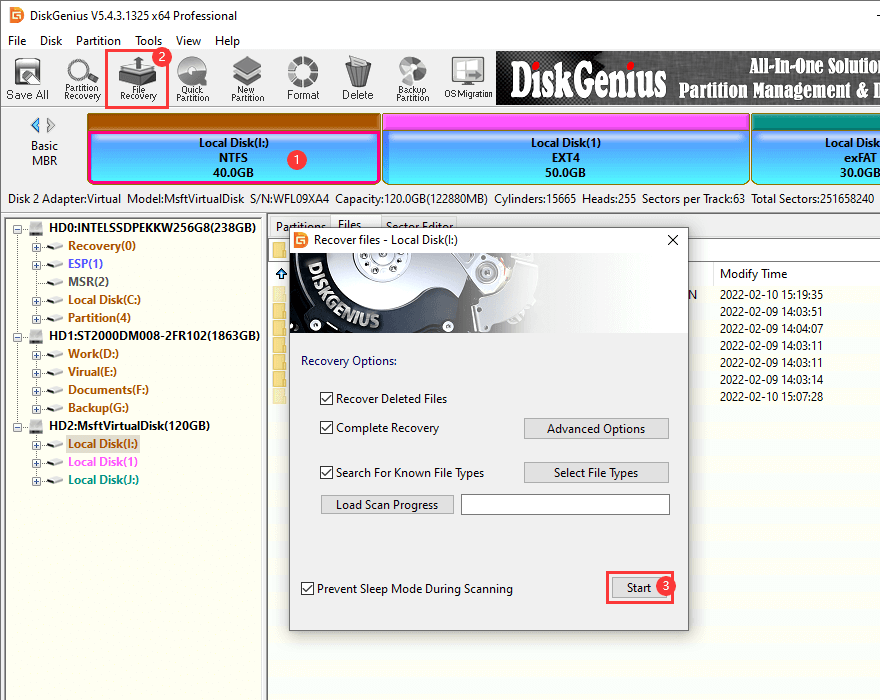
Task: Click the 2022-02-10 15:07:28 modify time entry
Action: coord(771,397)
